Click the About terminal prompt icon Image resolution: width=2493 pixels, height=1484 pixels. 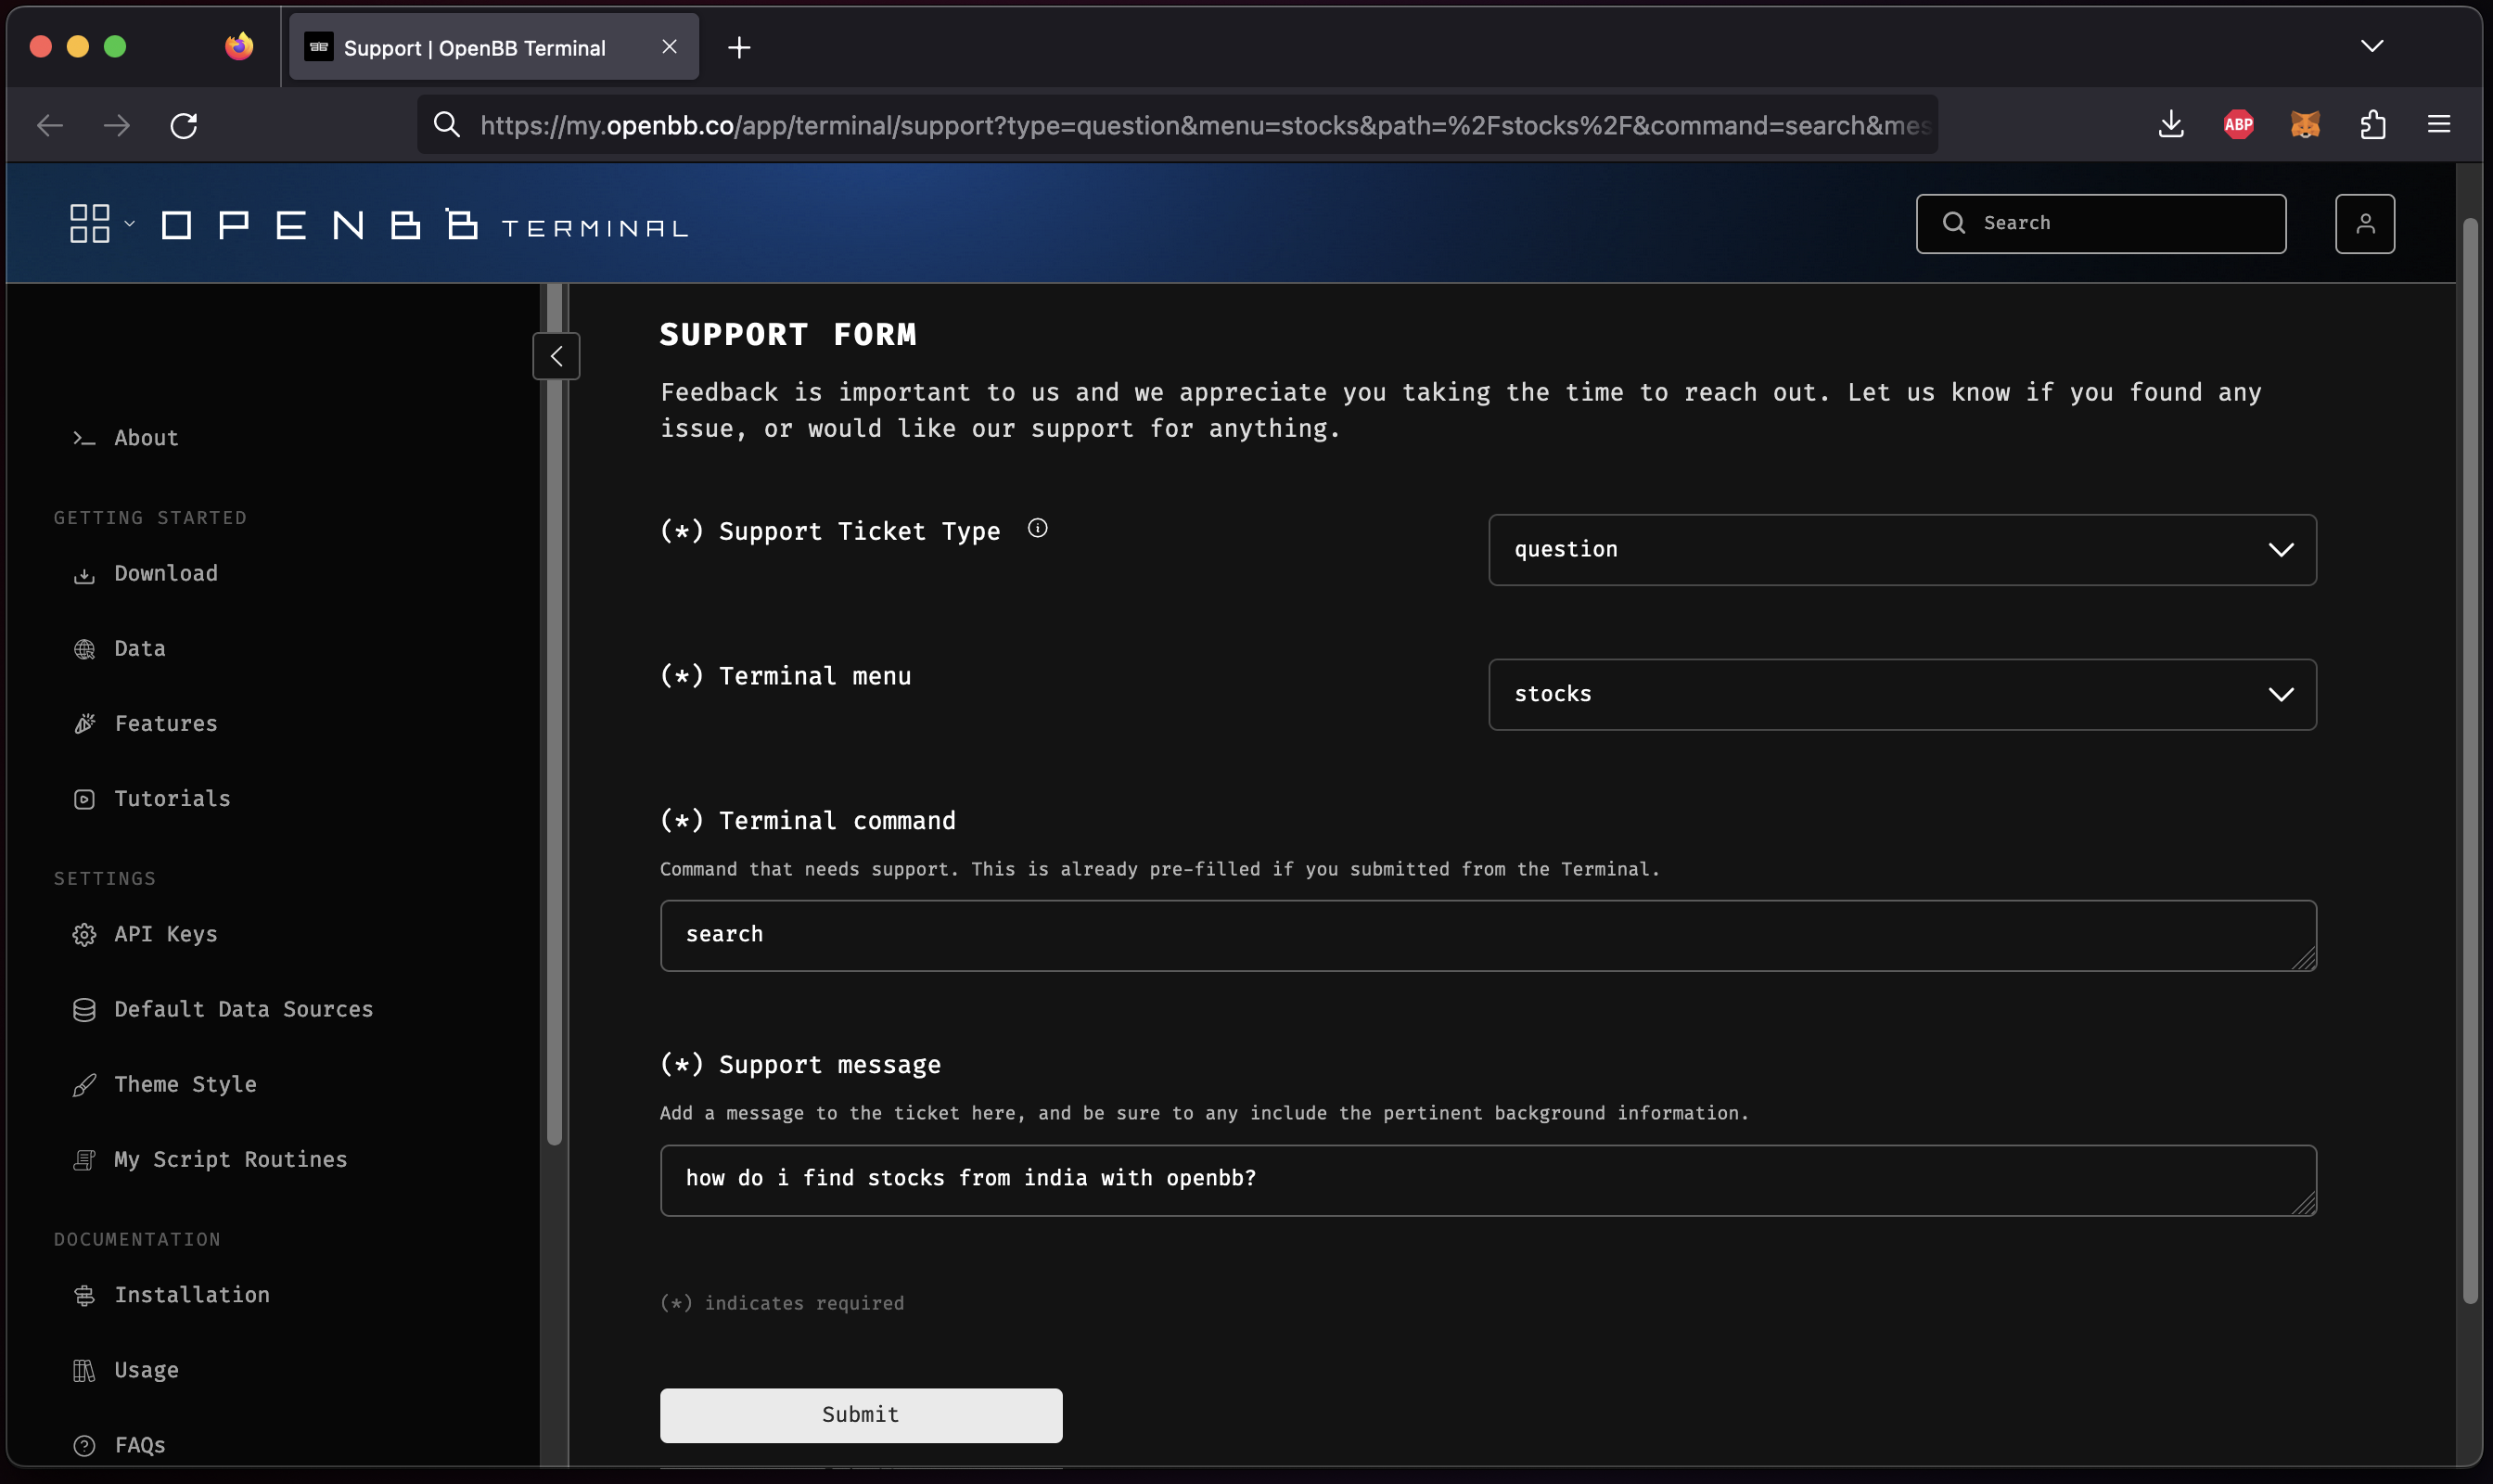point(84,439)
